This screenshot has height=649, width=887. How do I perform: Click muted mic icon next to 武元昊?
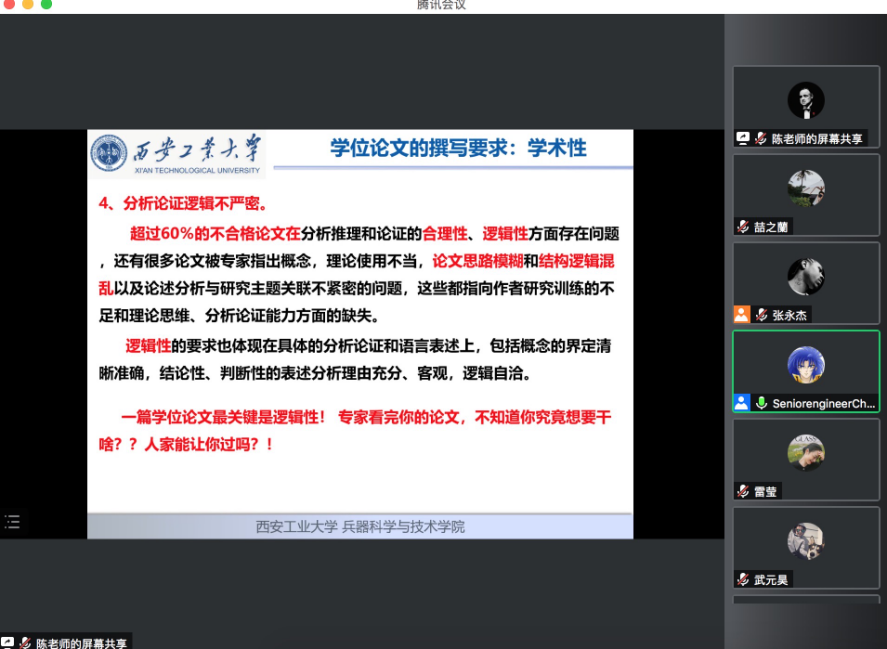click(x=743, y=579)
